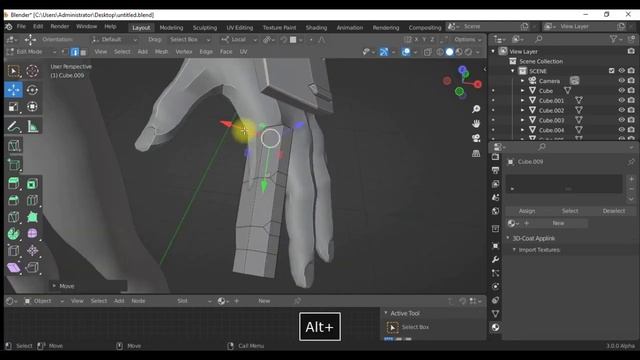The height and width of the screenshot is (360, 640).
Task: Click the red X axis on navigation gizmo
Action: tap(478, 84)
